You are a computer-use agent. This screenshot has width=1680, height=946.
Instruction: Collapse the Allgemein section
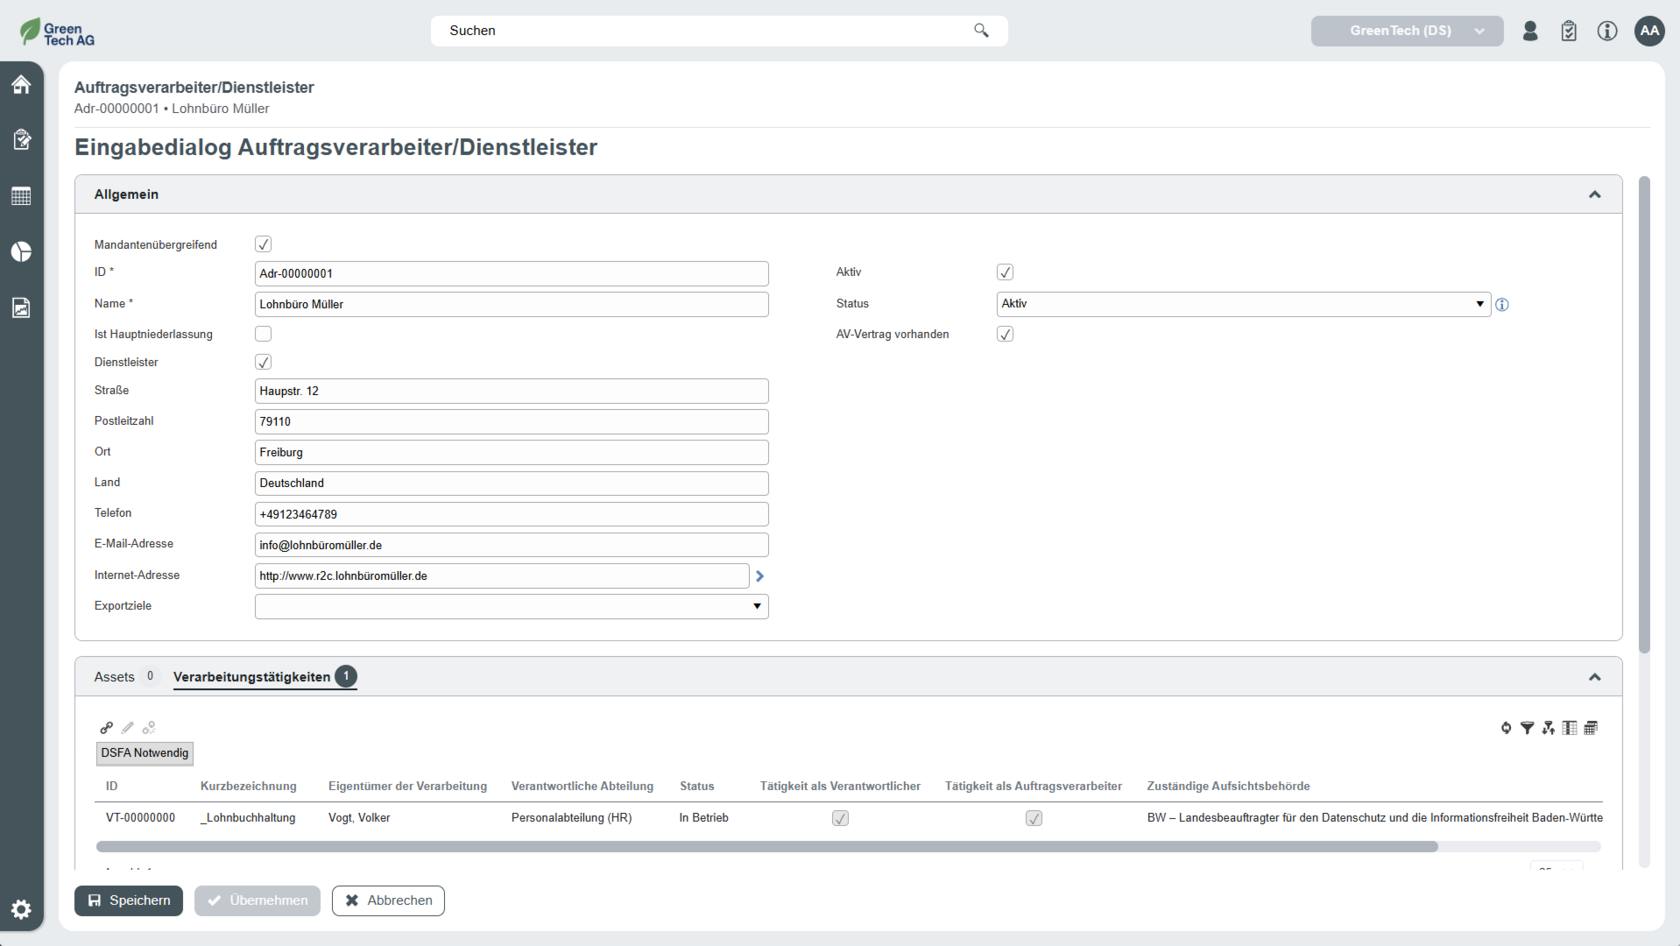(1594, 195)
